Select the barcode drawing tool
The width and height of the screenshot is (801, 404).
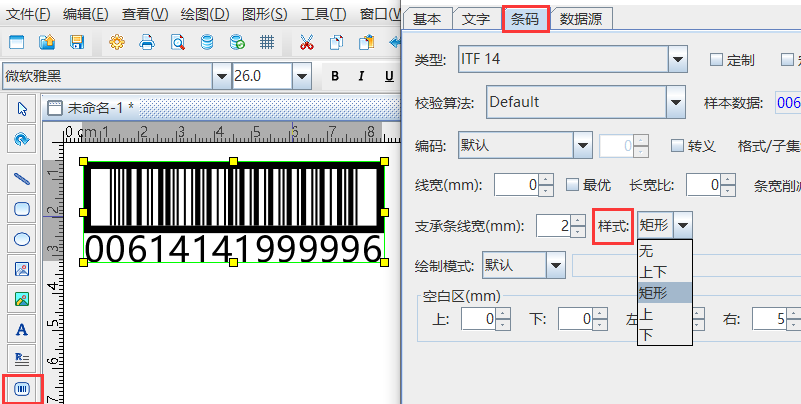[22, 388]
